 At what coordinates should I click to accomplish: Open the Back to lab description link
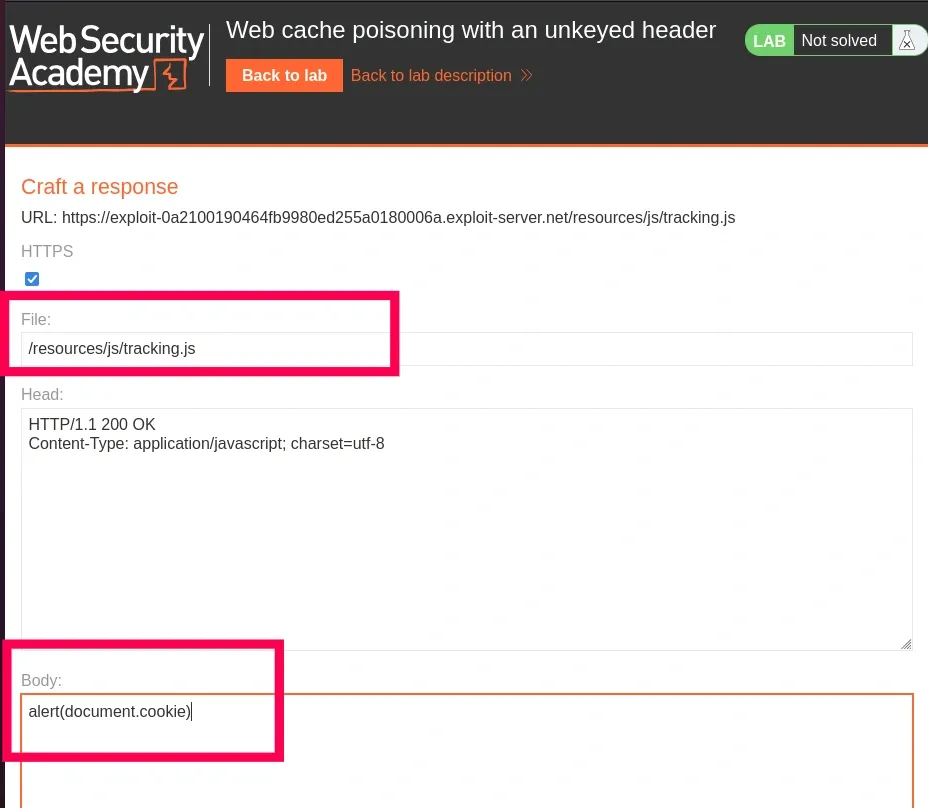431,75
